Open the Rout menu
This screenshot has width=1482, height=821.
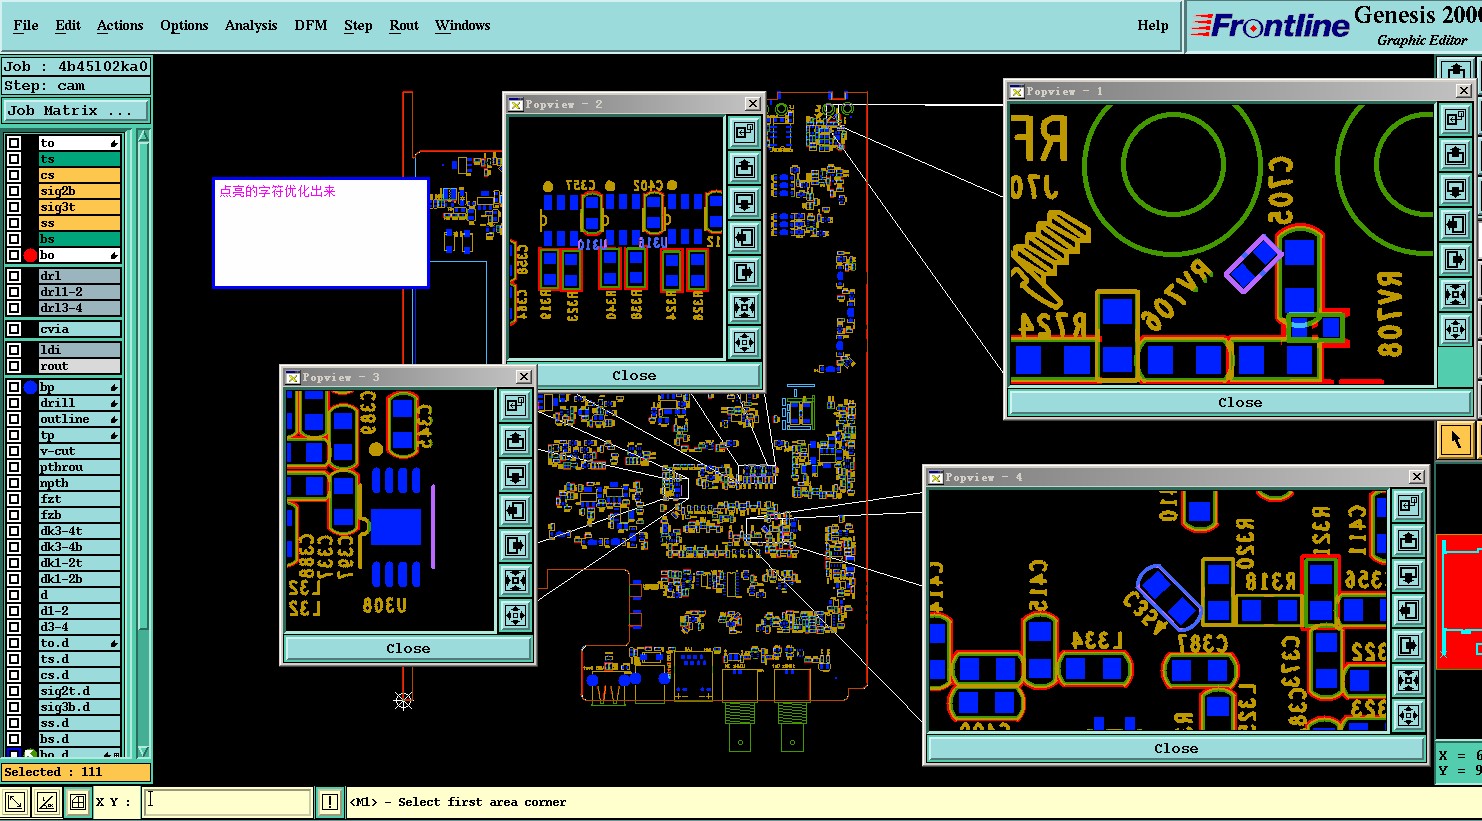coord(404,25)
